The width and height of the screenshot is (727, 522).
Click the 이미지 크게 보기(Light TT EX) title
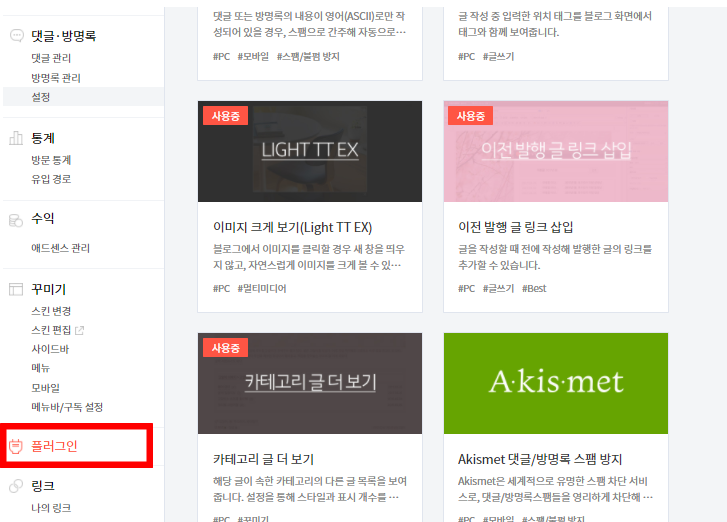(293, 227)
